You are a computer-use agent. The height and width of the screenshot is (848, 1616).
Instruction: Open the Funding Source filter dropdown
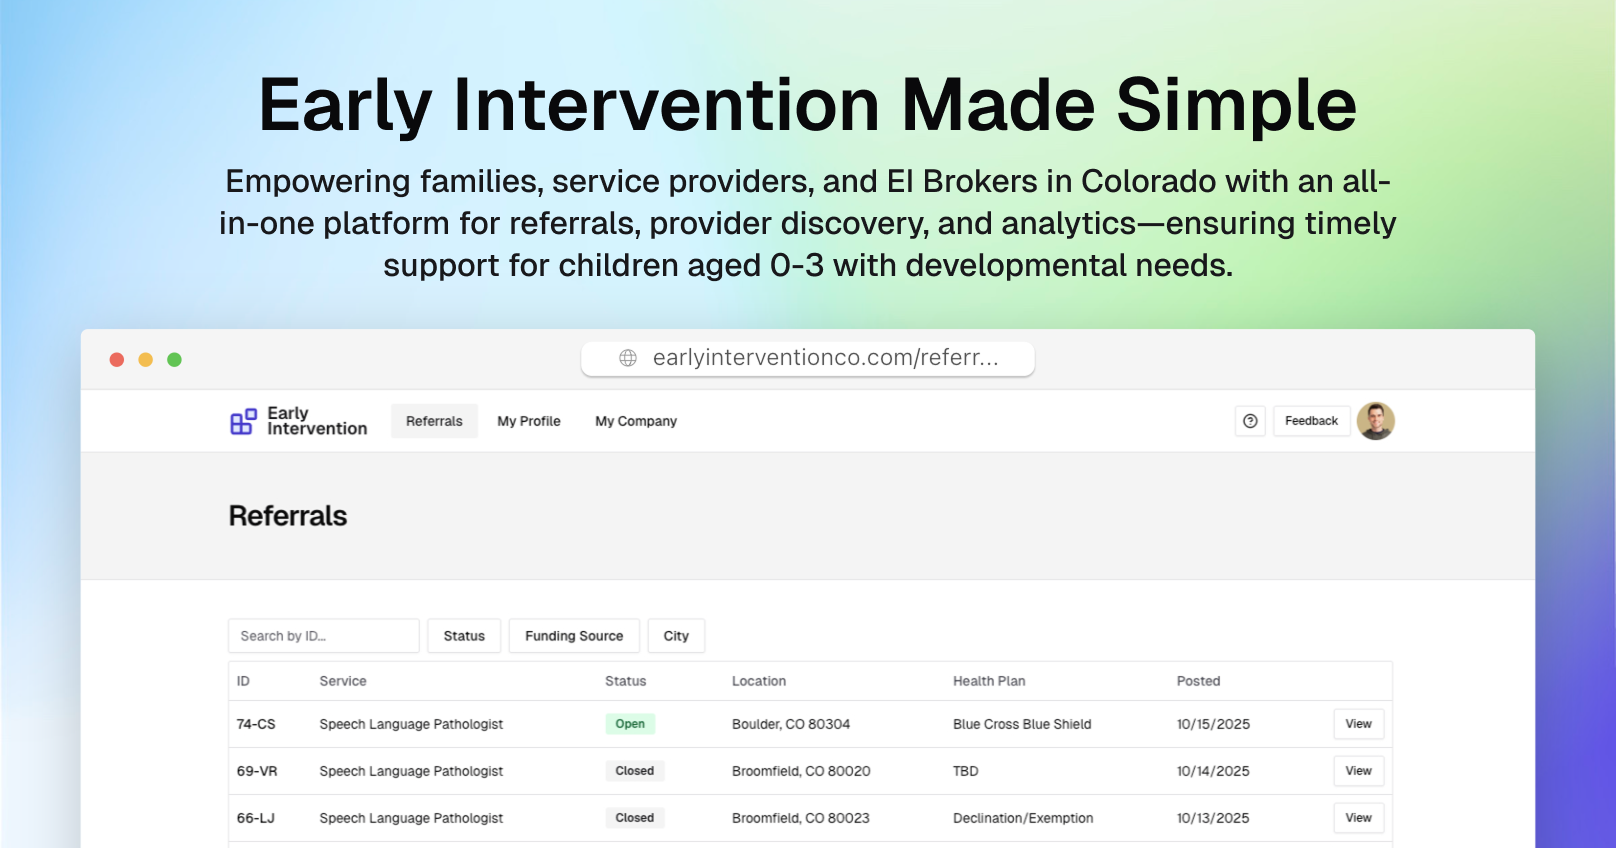(x=573, y=635)
